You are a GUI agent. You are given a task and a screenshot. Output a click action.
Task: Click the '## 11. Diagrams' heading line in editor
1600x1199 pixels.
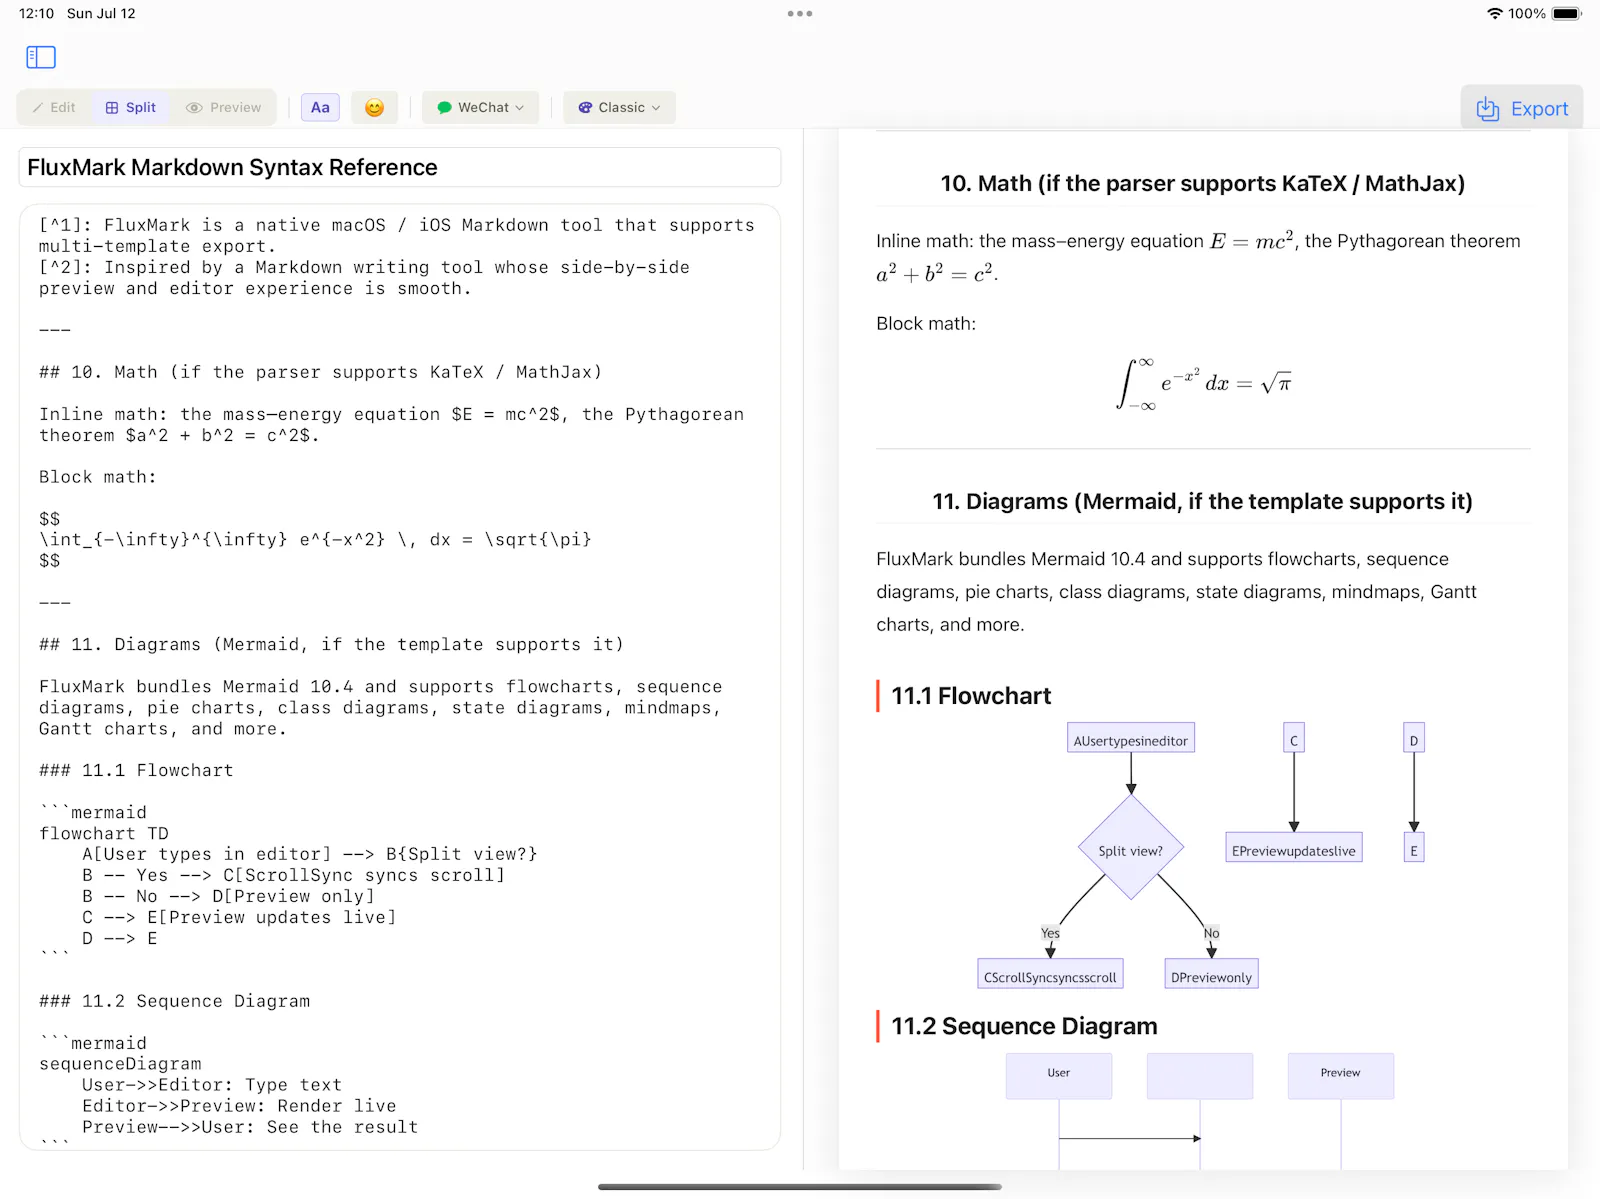(x=331, y=645)
